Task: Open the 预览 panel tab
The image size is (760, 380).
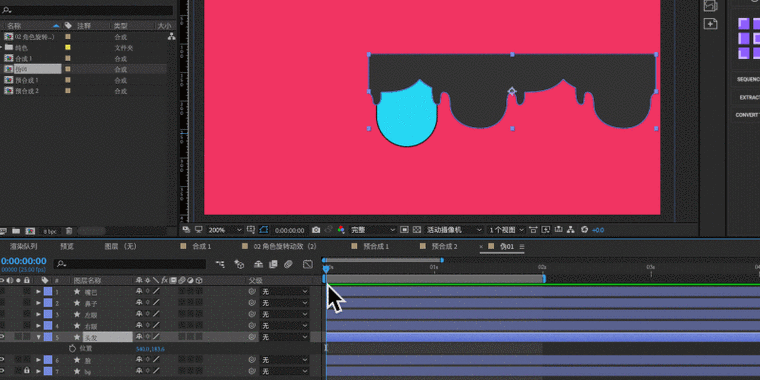Action: (67, 246)
